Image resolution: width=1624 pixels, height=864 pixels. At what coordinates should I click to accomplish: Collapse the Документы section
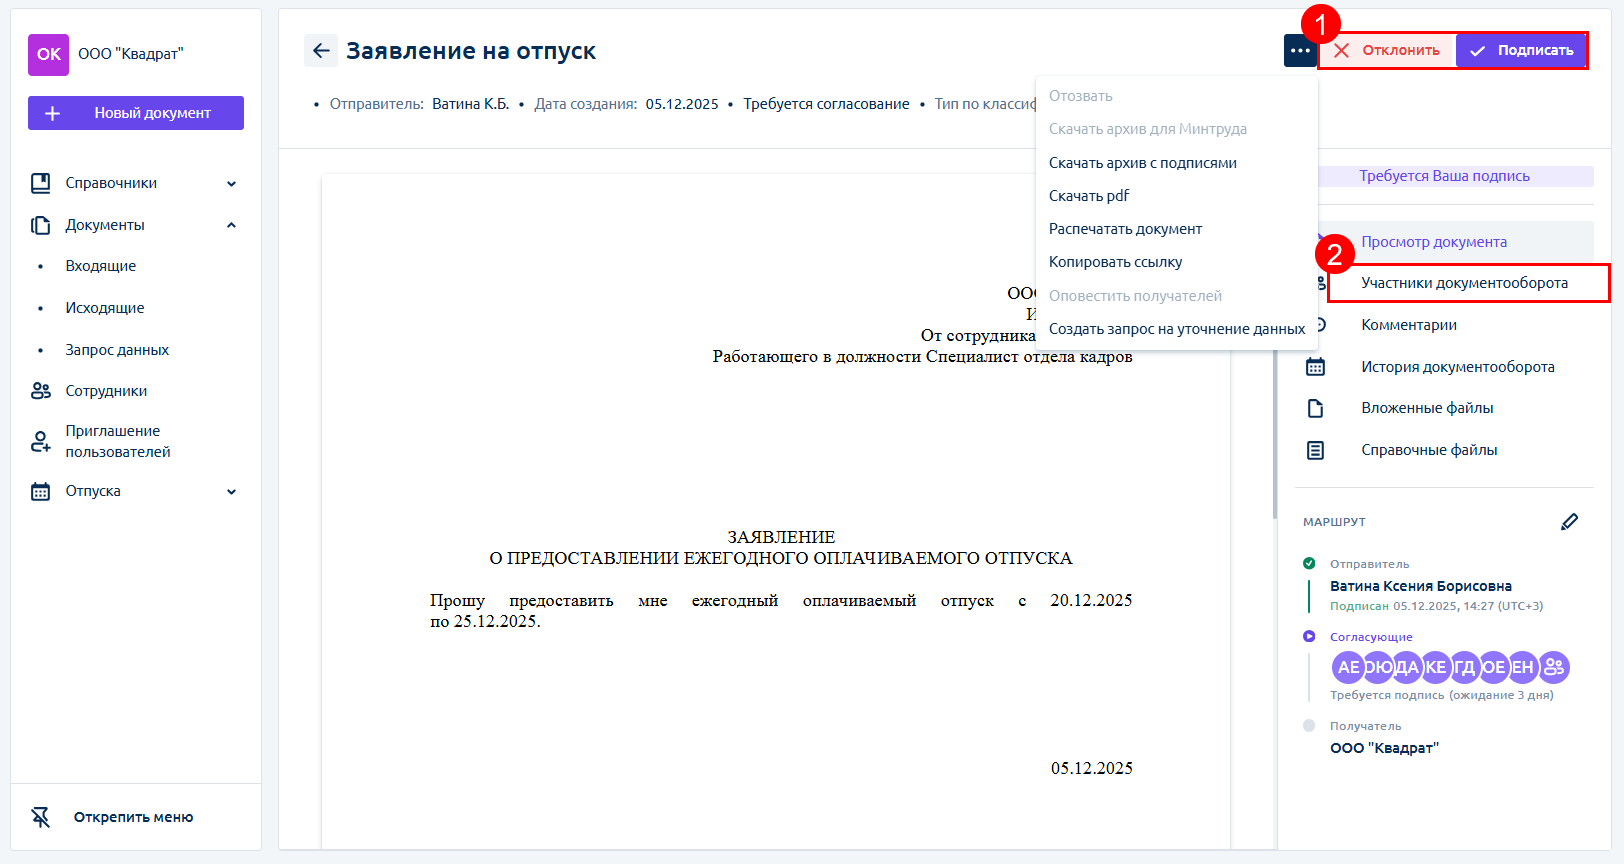pos(231,225)
